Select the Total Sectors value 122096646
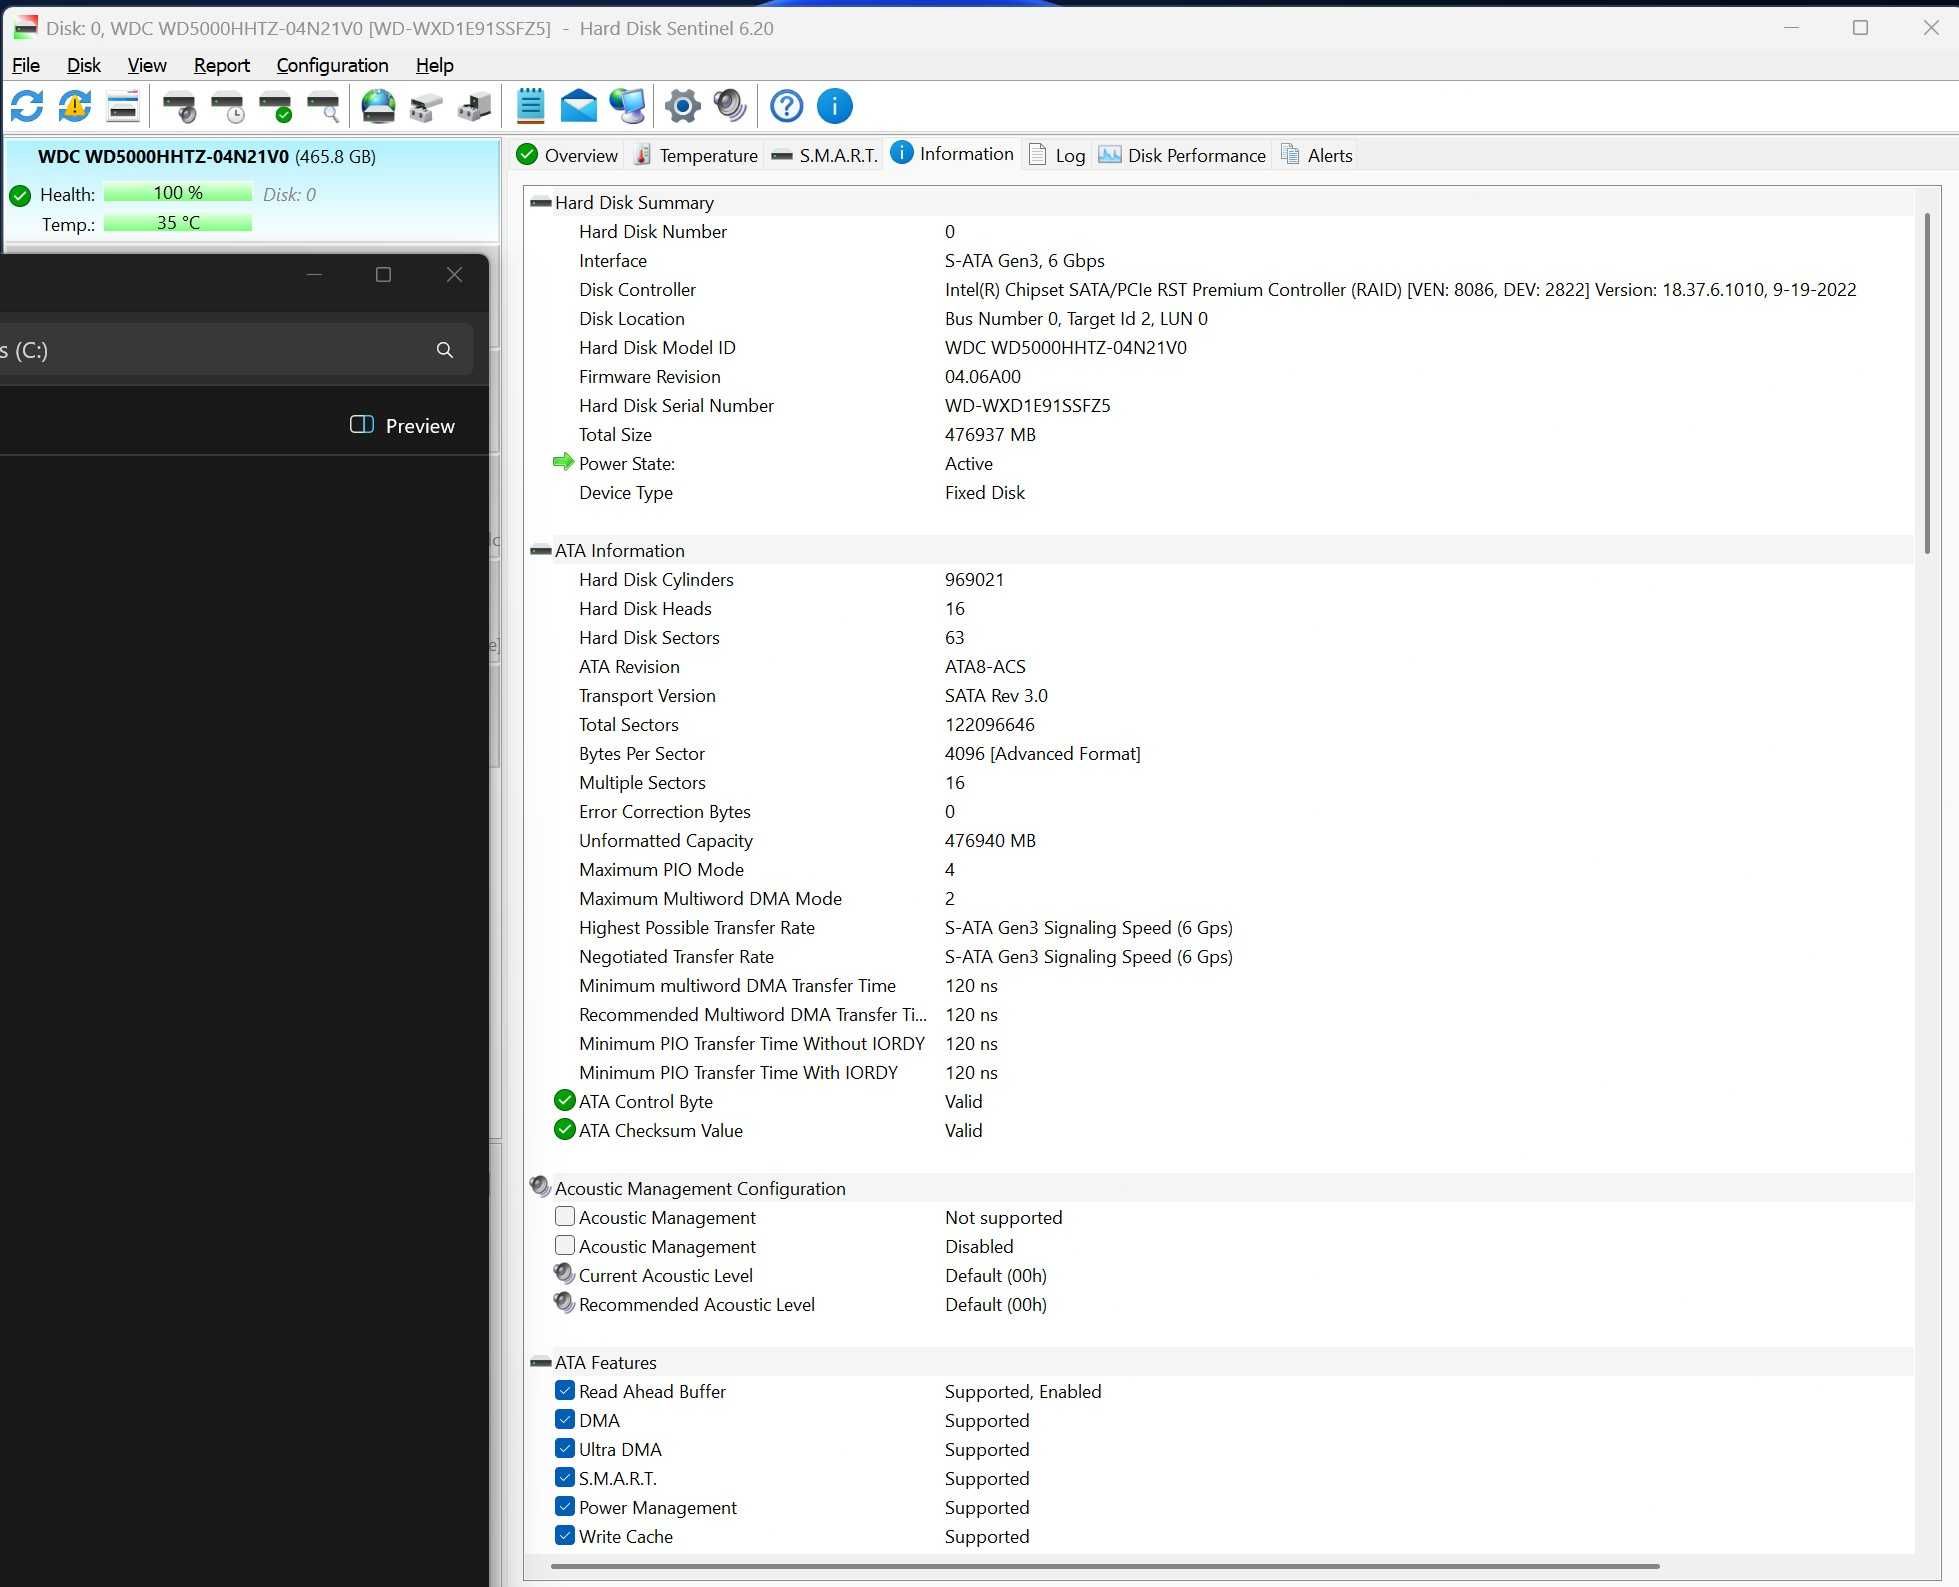Viewport: 1959px width, 1587px height. click(x=990, y=725)
